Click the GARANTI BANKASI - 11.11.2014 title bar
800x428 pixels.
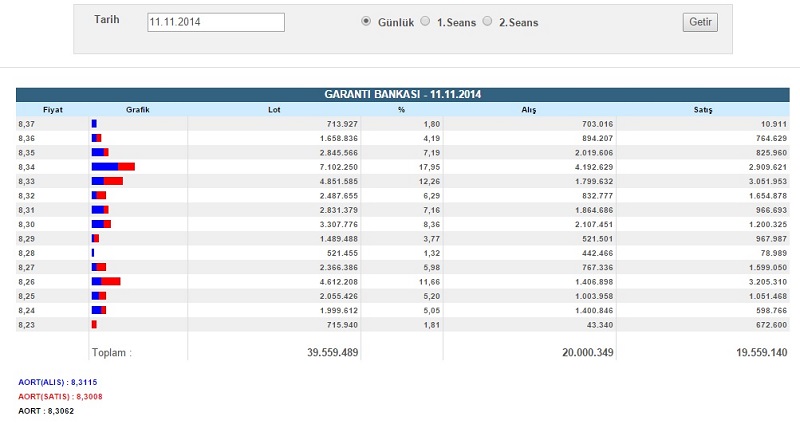click(403, 94)
